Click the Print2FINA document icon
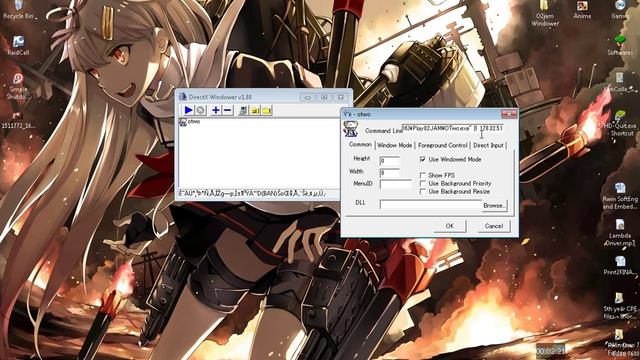 (620, 265)
